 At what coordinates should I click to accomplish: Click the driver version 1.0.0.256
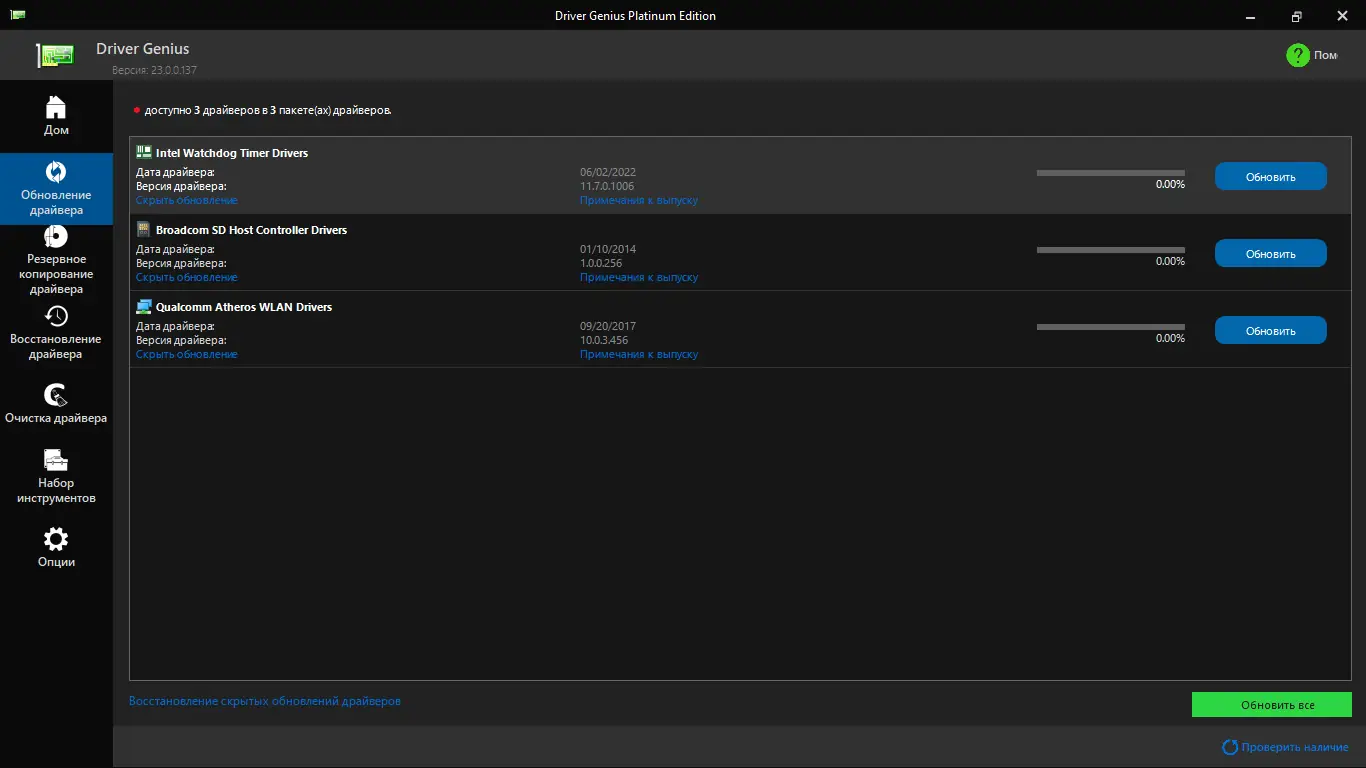pos(601,263)
